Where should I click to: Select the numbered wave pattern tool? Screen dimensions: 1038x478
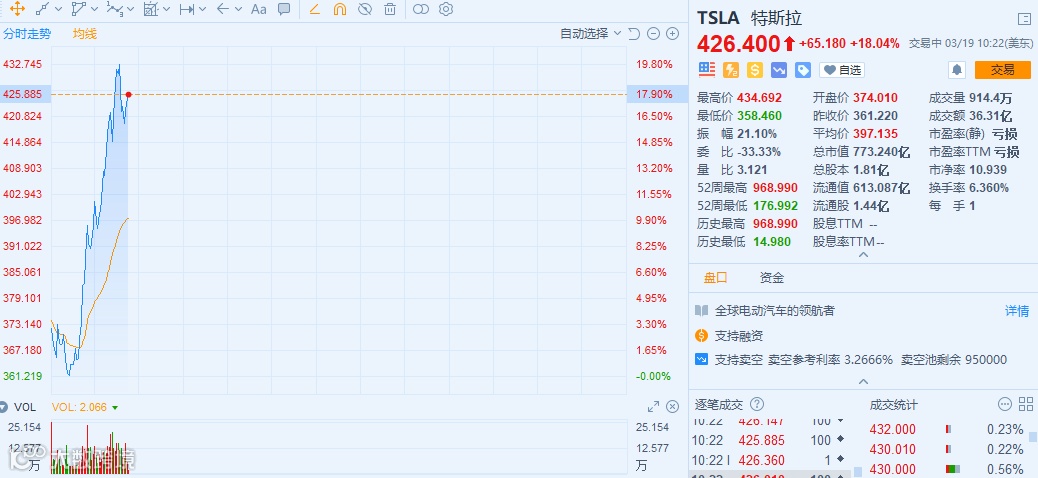[115, 9]
